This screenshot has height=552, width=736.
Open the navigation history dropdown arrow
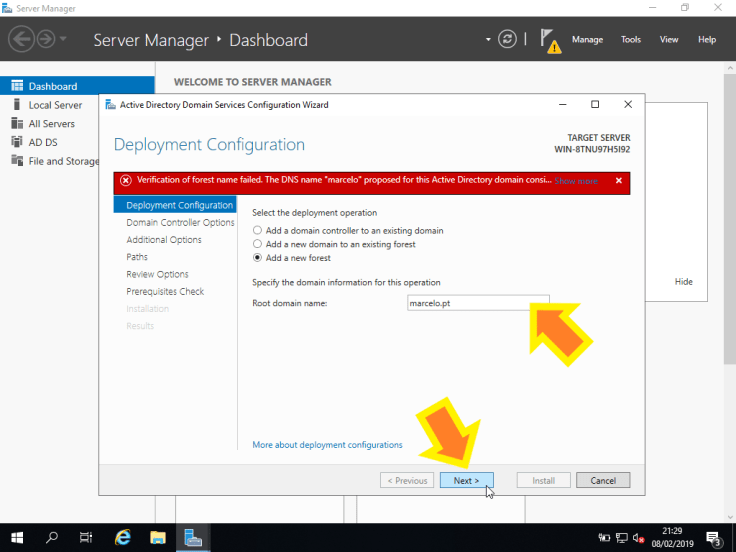pyautogui.click(x=64, y=39)
